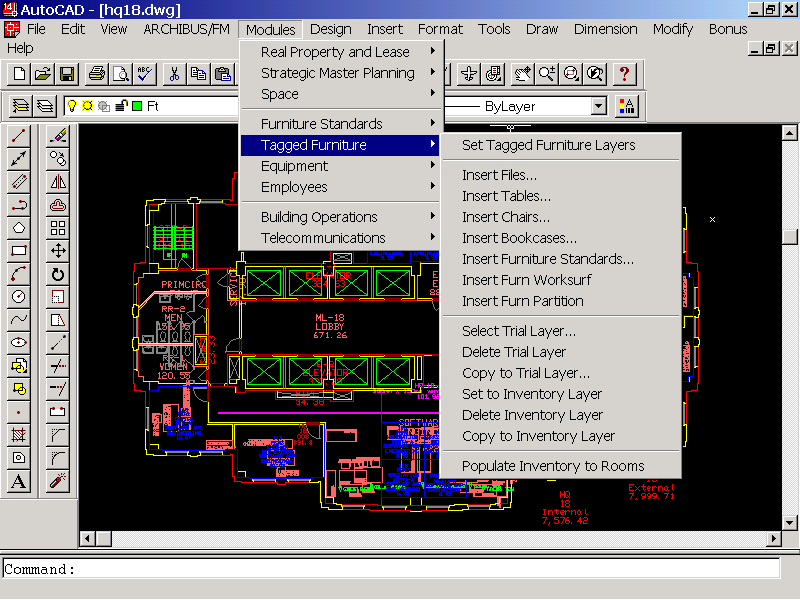Open the layer list dropdown showing Ft

tap(151, 106)
